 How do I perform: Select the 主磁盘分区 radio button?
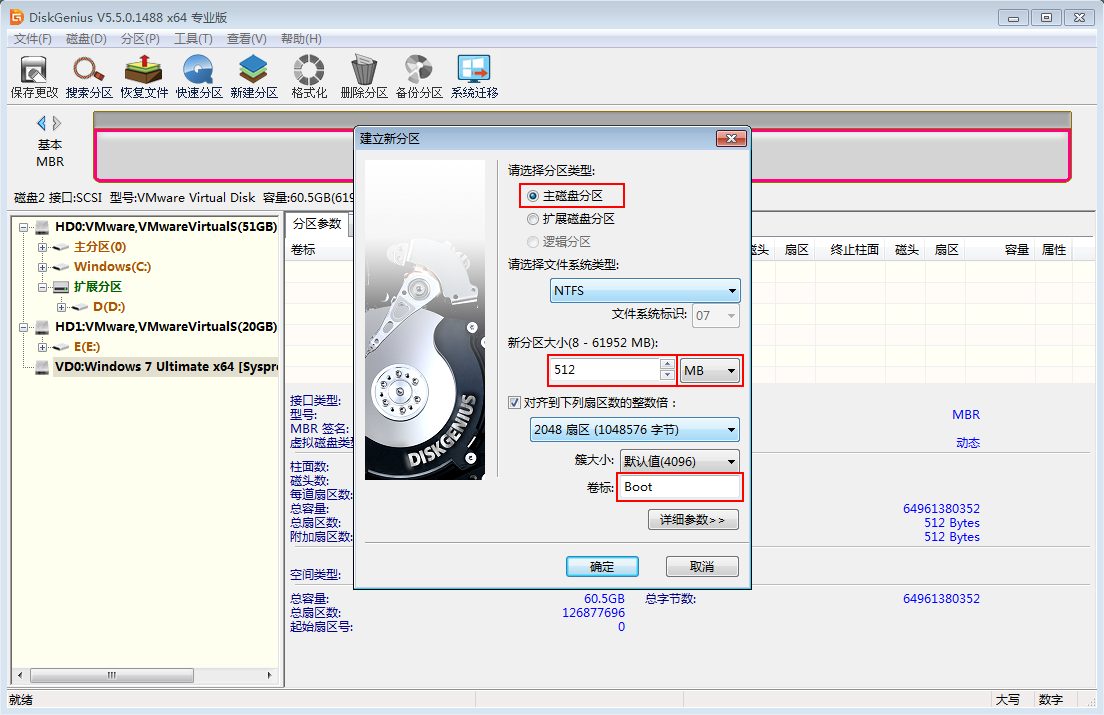(533, 196)
